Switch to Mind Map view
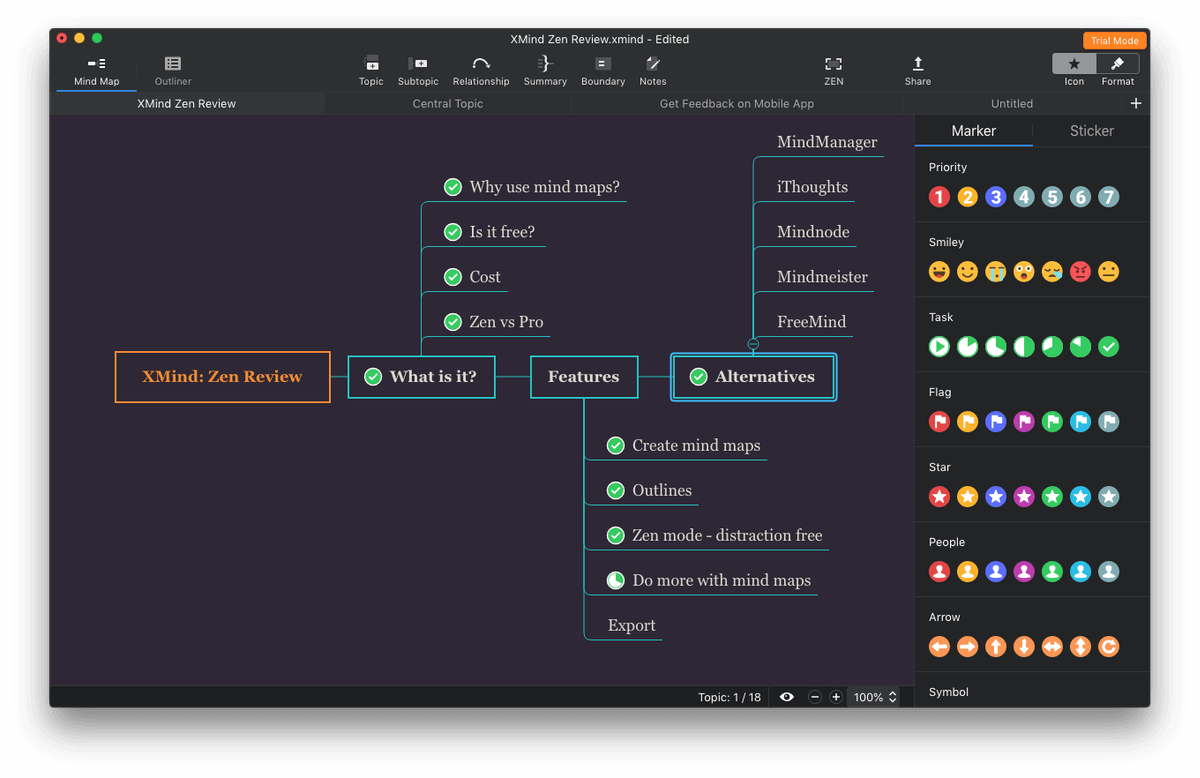Viewport: 1200px width, 778px height. pos(97,71)
